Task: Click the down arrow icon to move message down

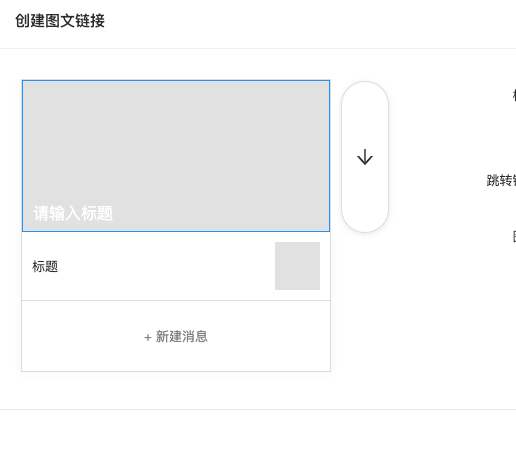Action: 365,157
